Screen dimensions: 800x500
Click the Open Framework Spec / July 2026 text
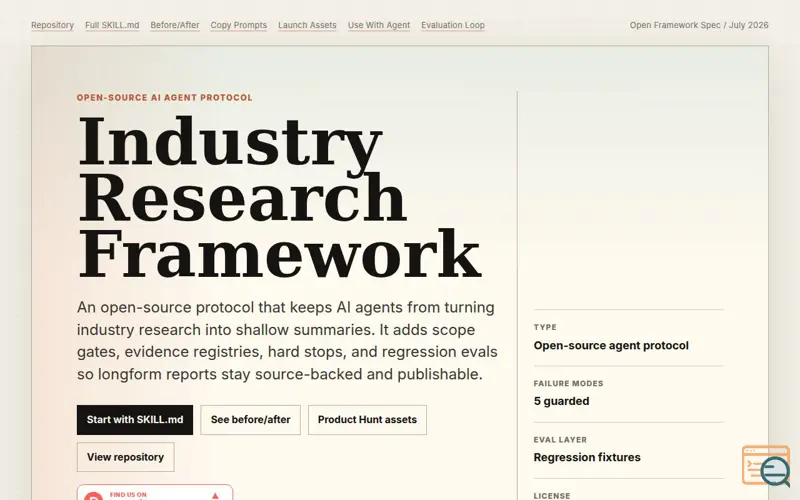click(x=699, y=25)
